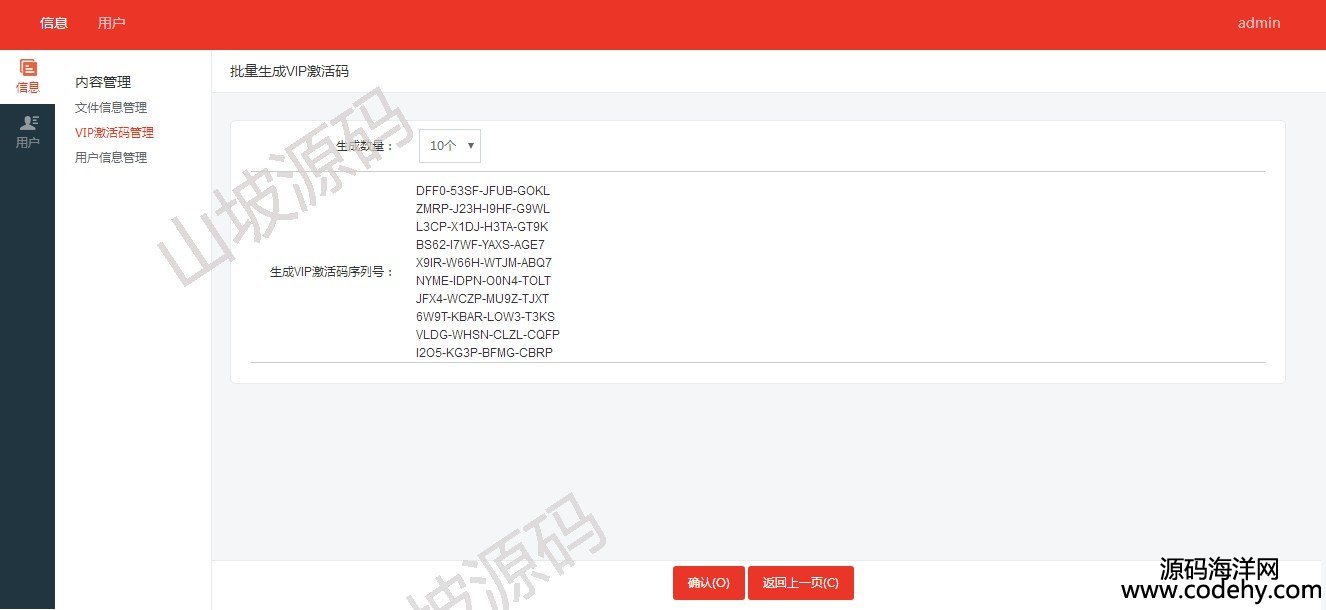Expand the 生成数量 dropdown showing 10个
The width and height of the screenshot is (1326, 610).
449,145
